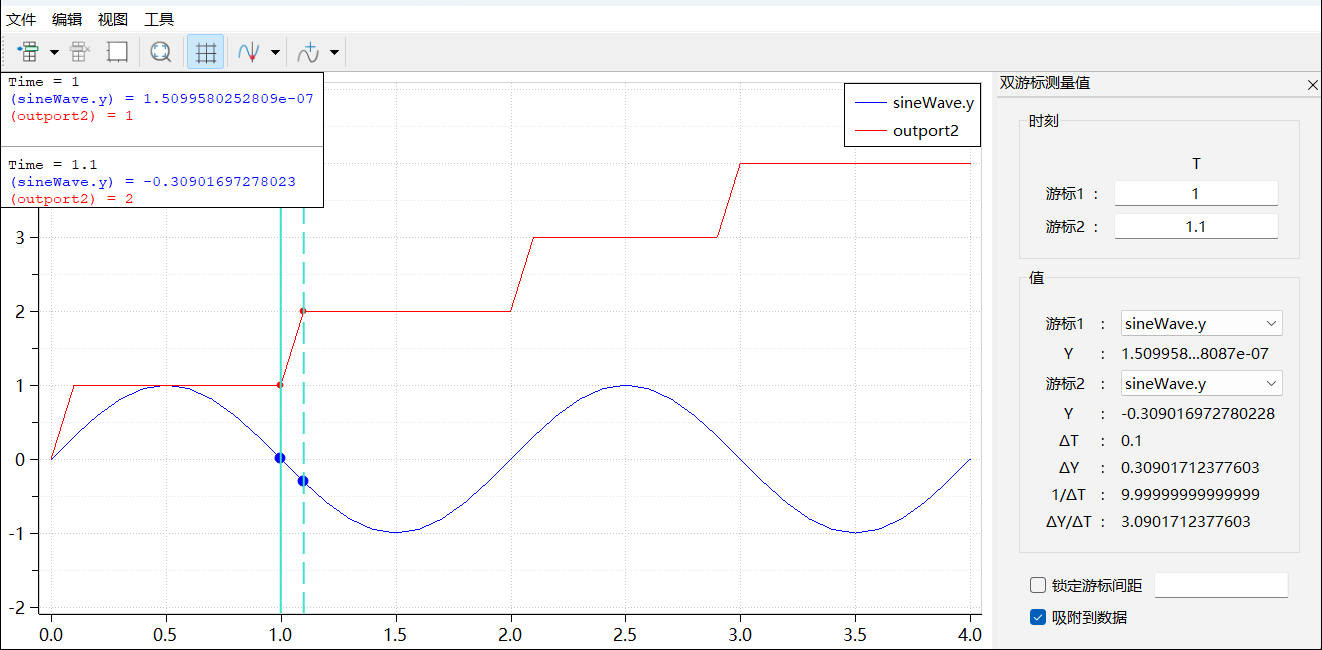The image size is (1322, 650).
Task: Toggle the grid lines button
Action: coord(206,52)
